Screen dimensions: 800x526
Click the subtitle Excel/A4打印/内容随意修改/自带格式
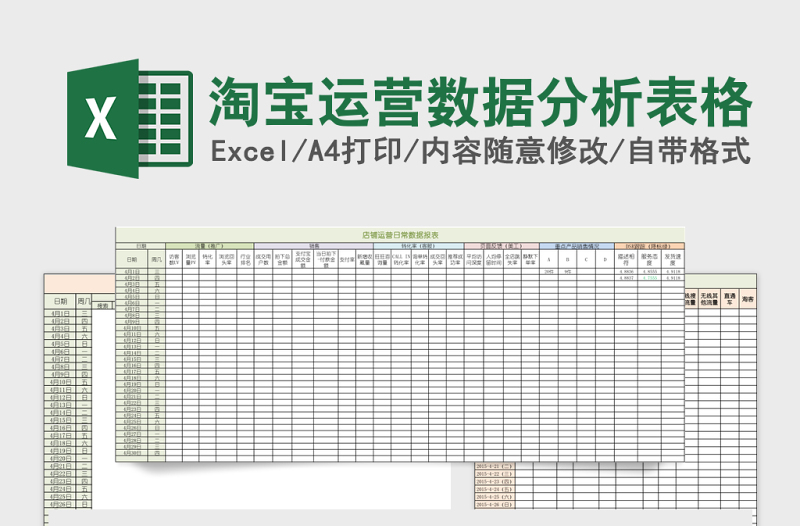pyautogui.click(x=480, y=152)
